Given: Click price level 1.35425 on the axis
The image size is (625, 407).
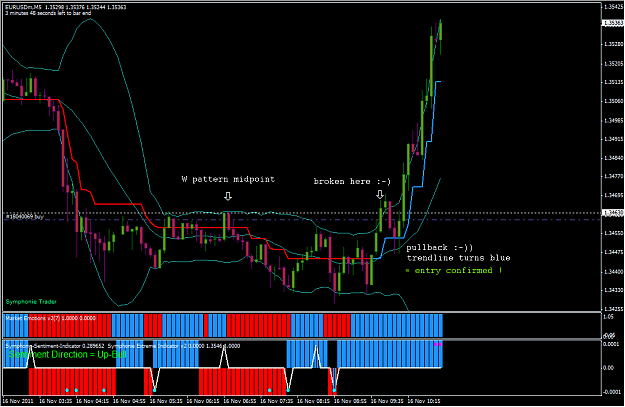Looking at the screenshot, I should [613, 7].
